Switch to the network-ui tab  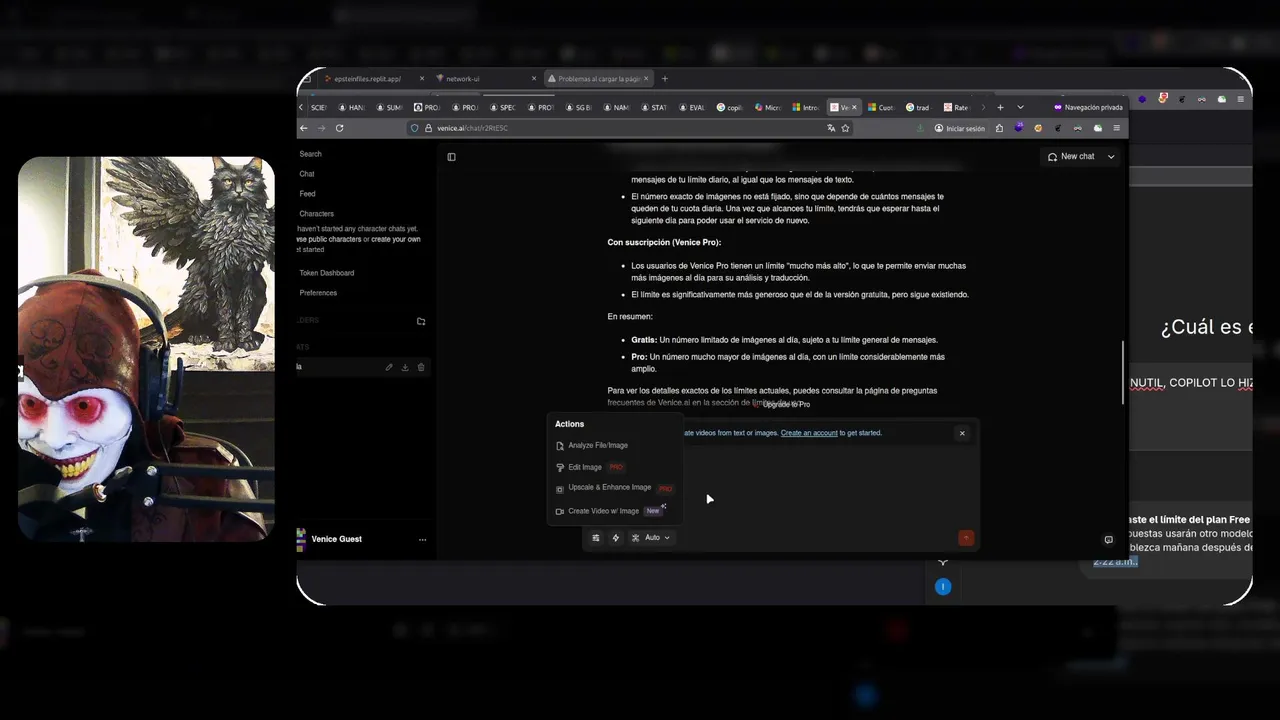[x=487, y=79]
